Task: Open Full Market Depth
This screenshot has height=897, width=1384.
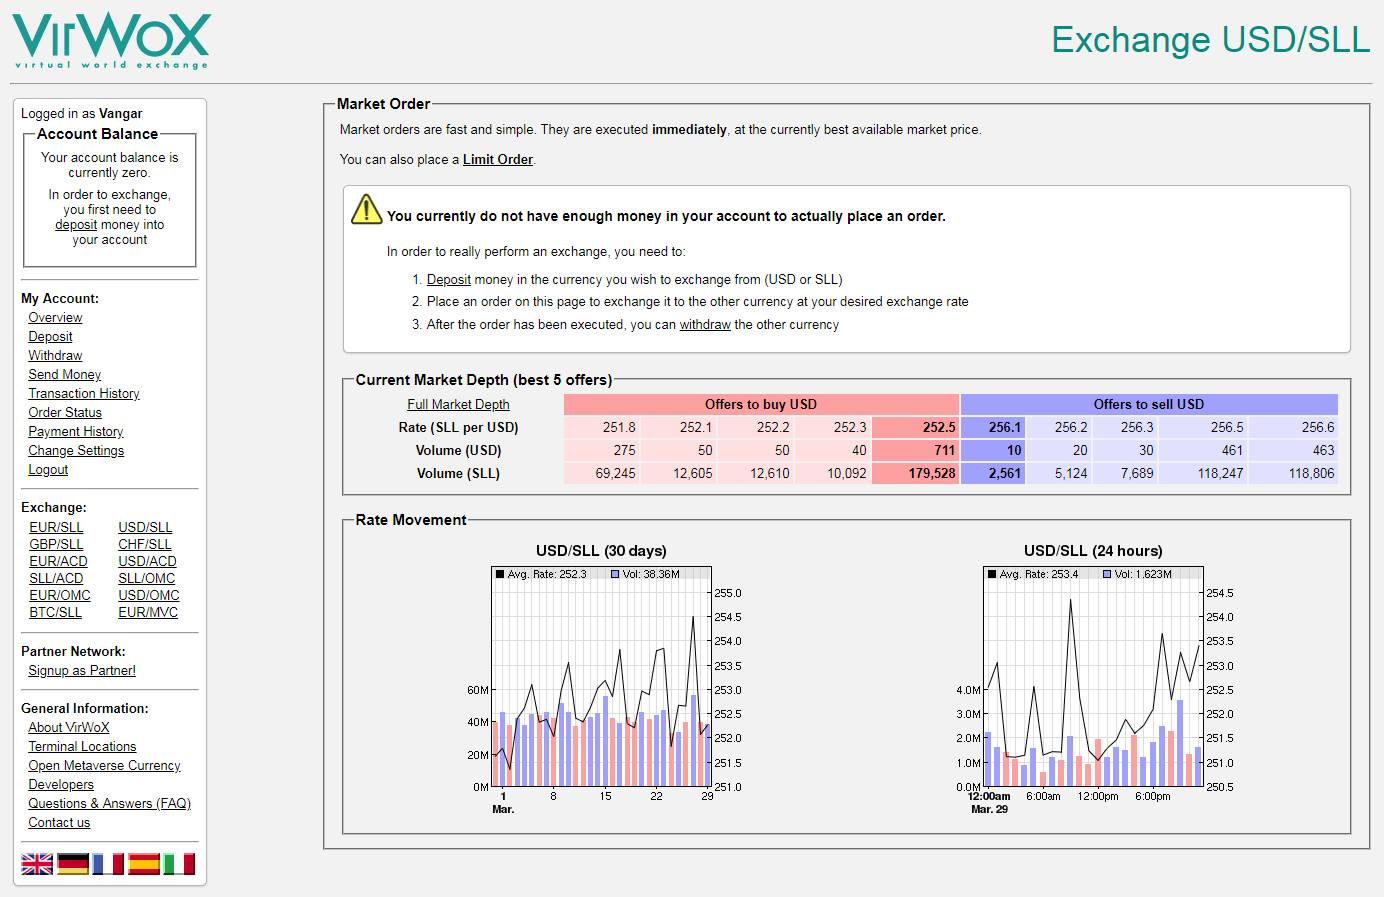Action: 458,405
